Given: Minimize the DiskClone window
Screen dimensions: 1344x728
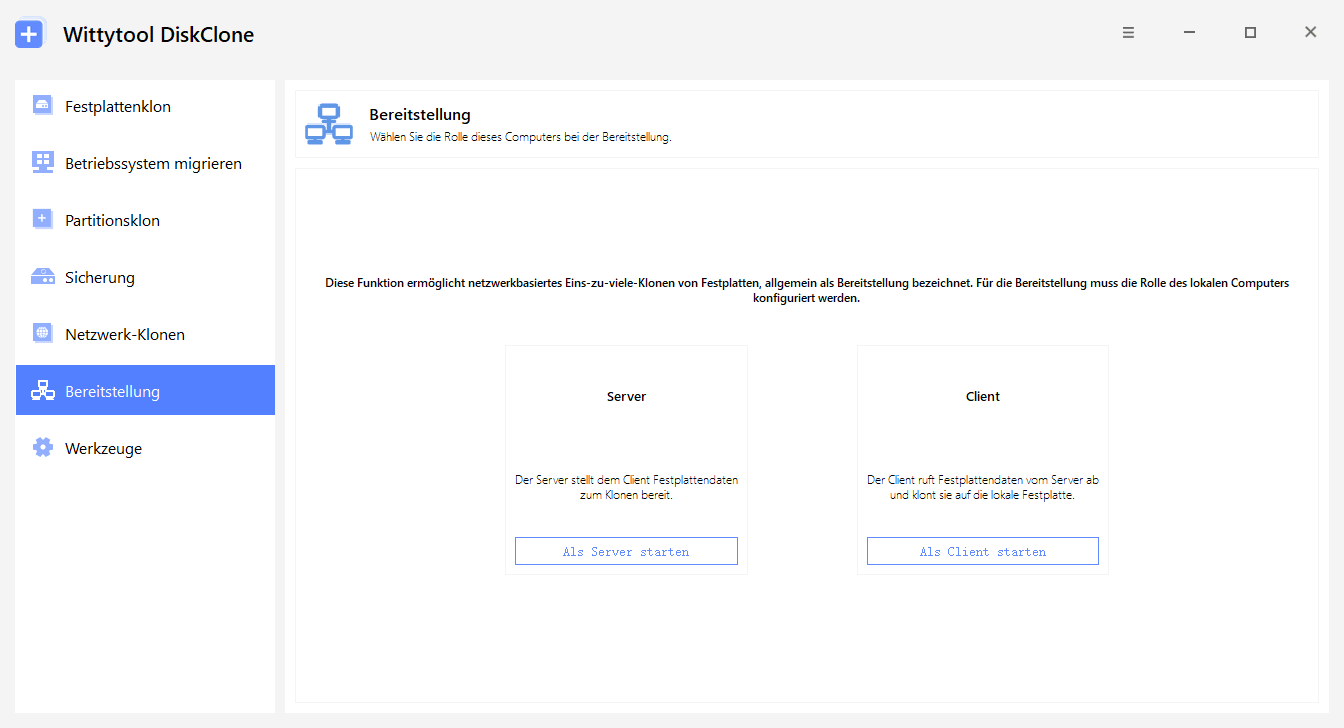Looking at the screenshot, I should [1189, 33].
